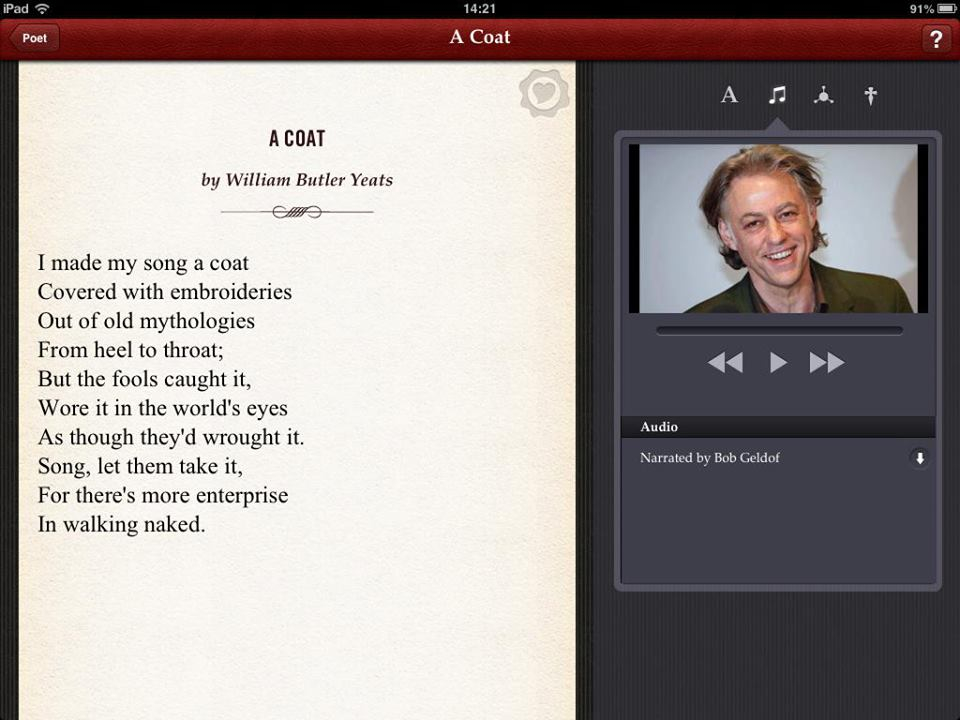960x720 pixels.
Task: Go back using the Poet button
Action: 35,38
